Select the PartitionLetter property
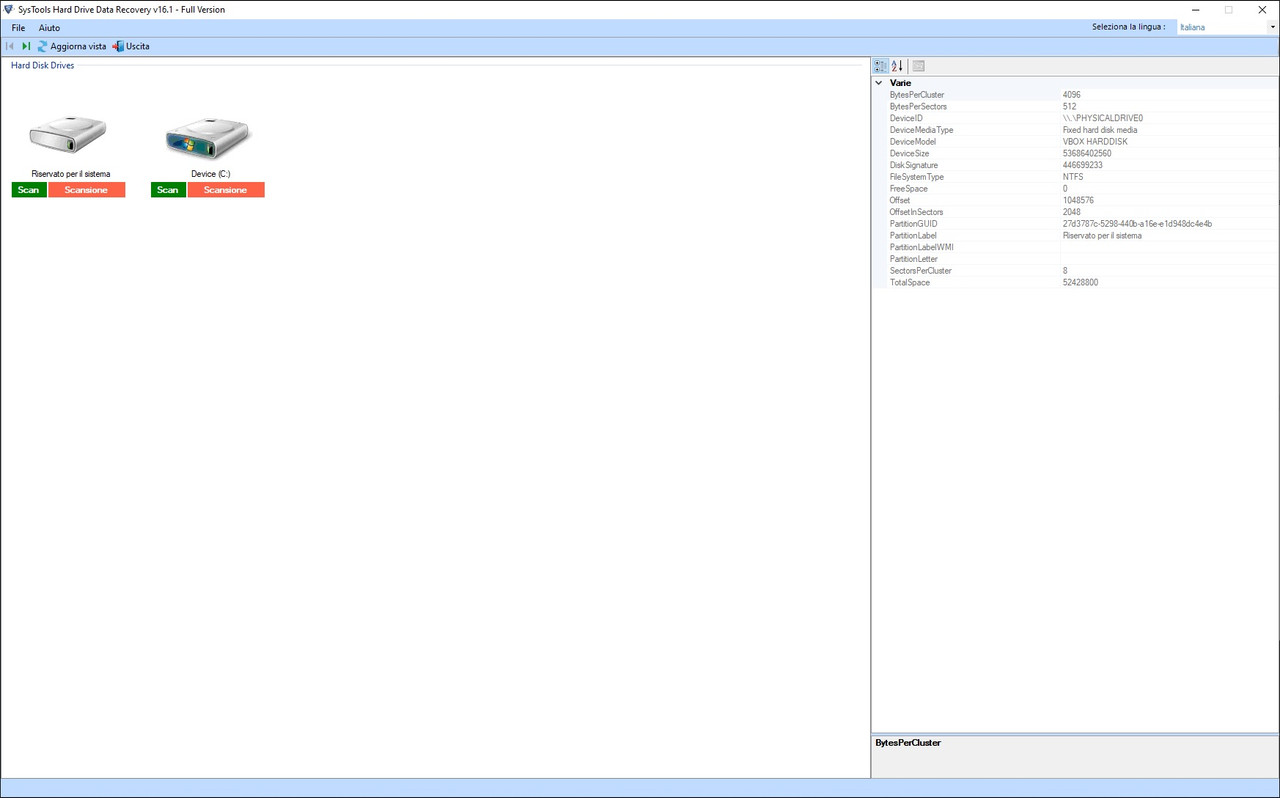Screen dimensions: 1280x798 [914, 259]
